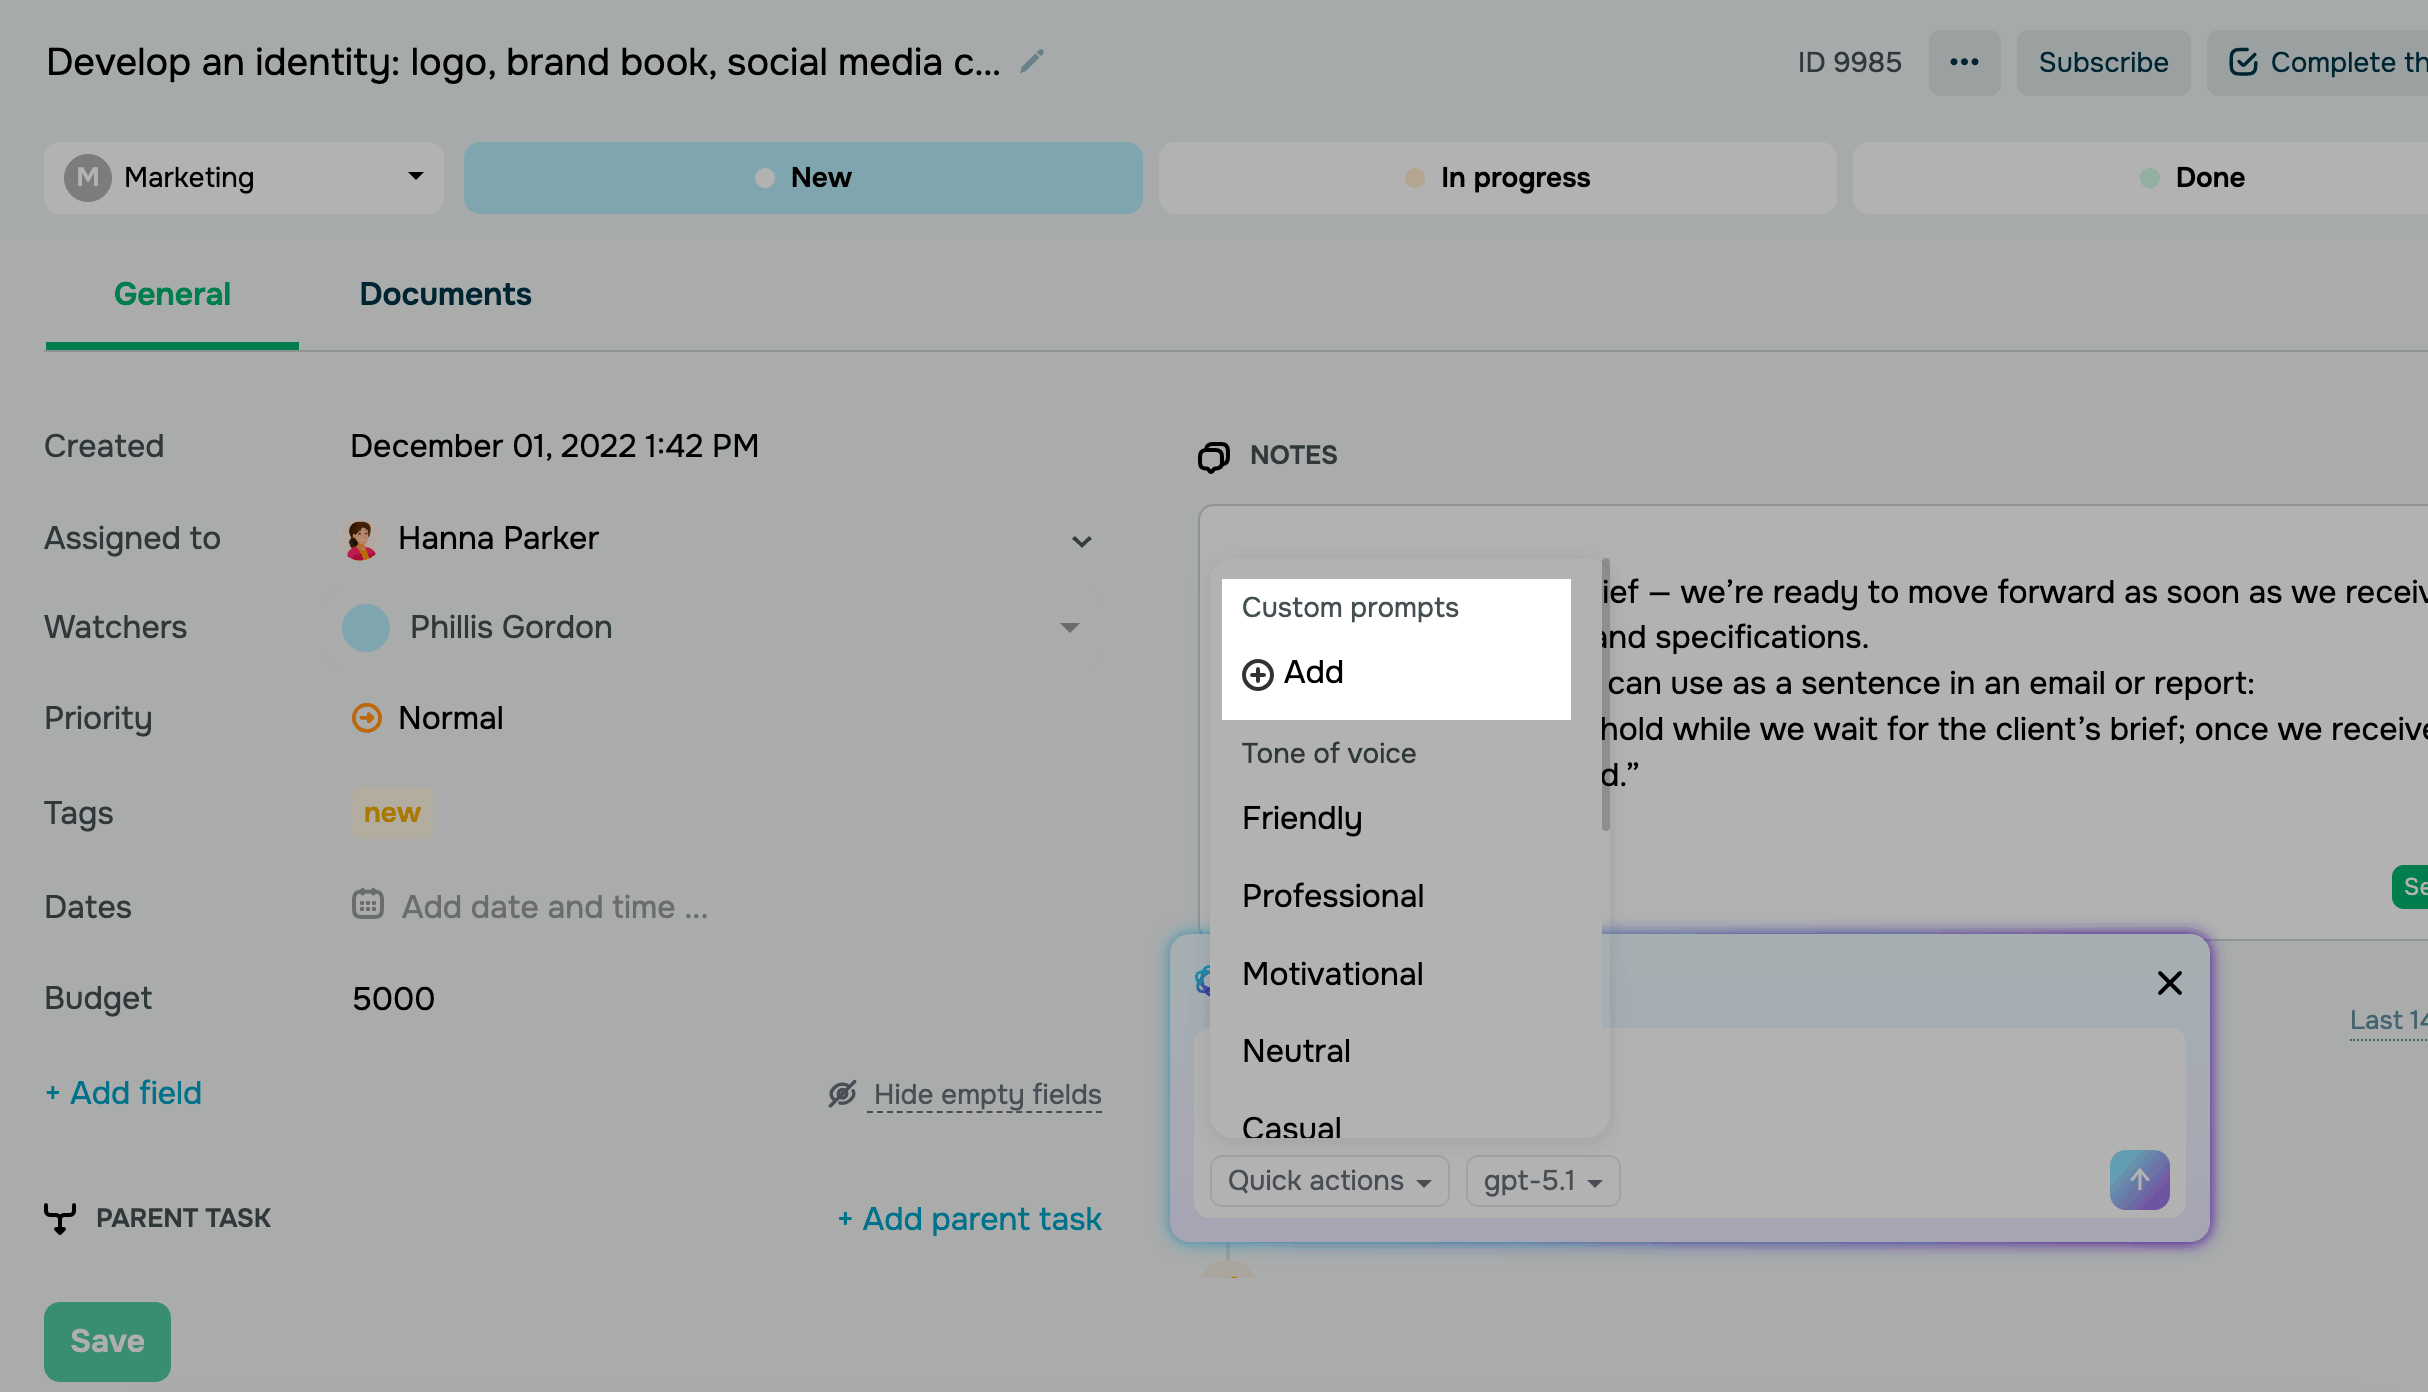Close the AI assistant panel with X
2428x1392 pixels.
[x=2169, y=983]
